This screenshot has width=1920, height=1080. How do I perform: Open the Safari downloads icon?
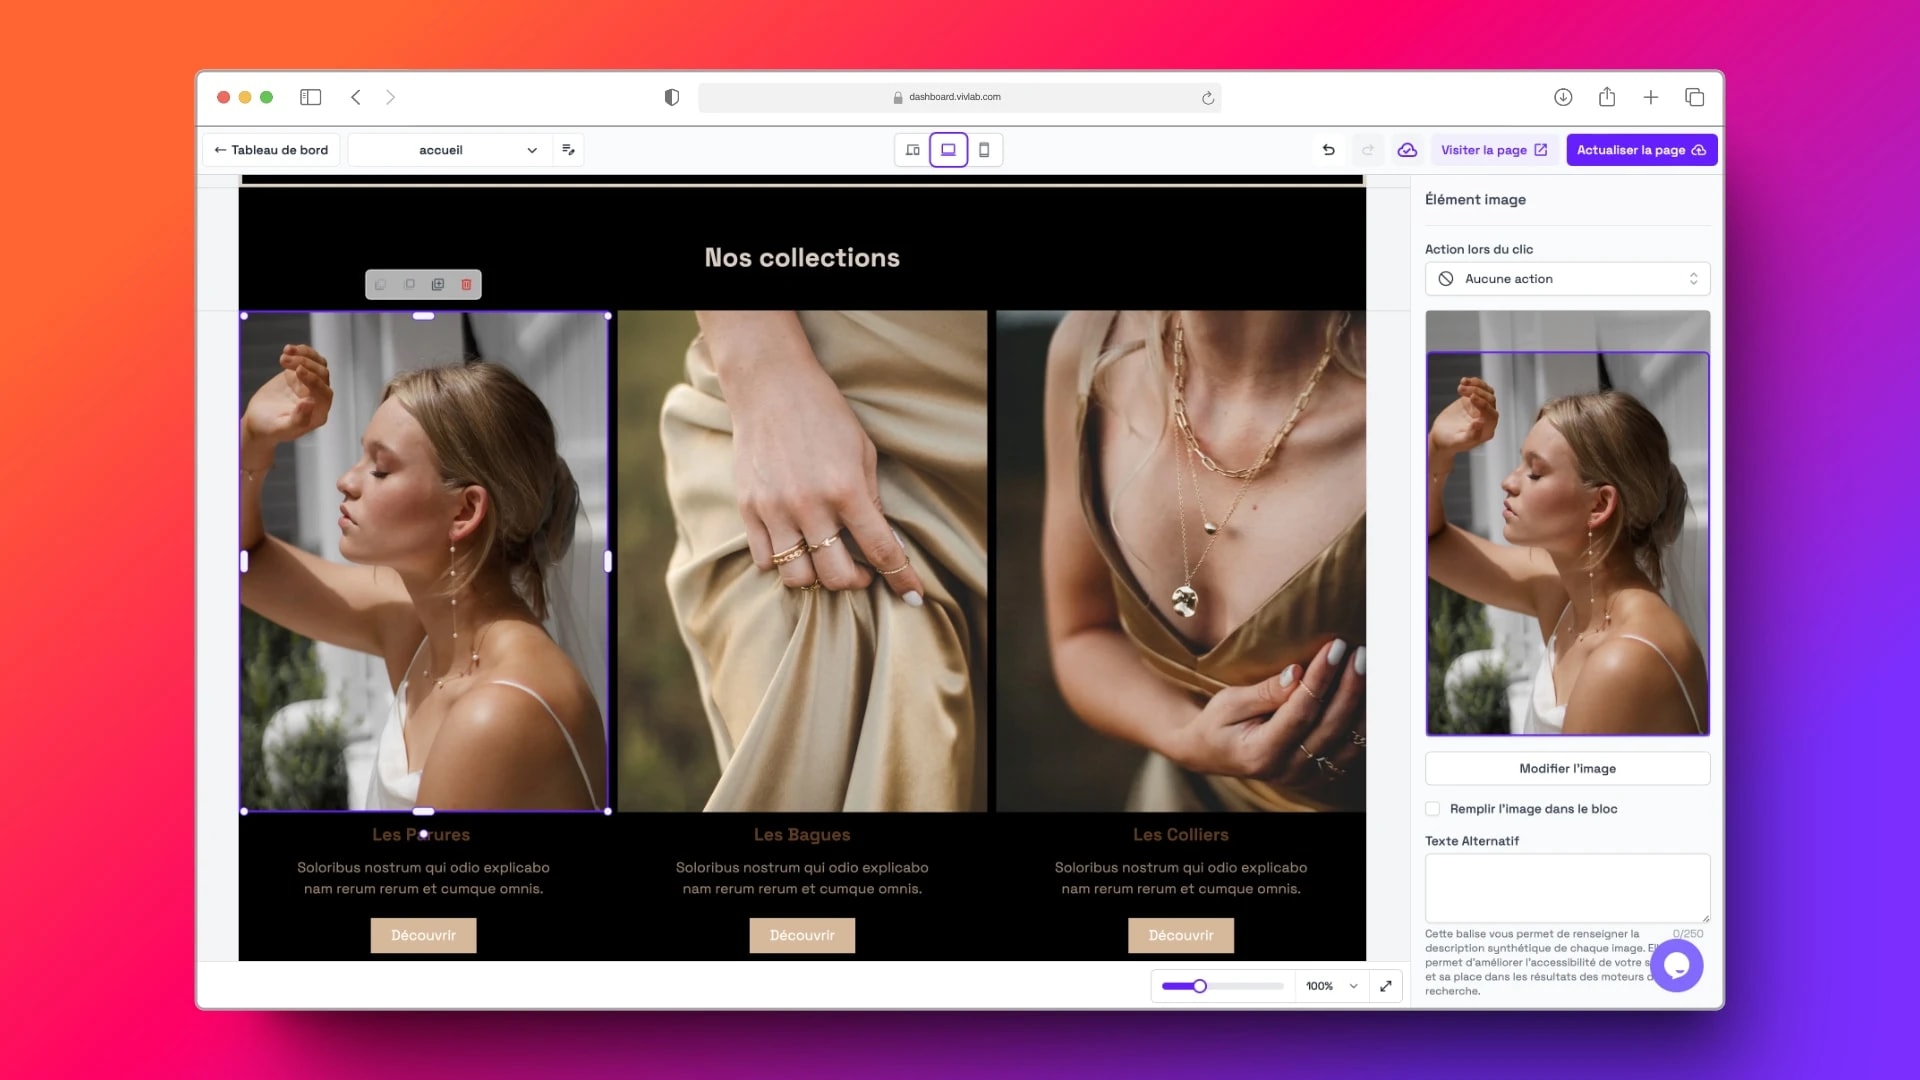pos(1563,97)
